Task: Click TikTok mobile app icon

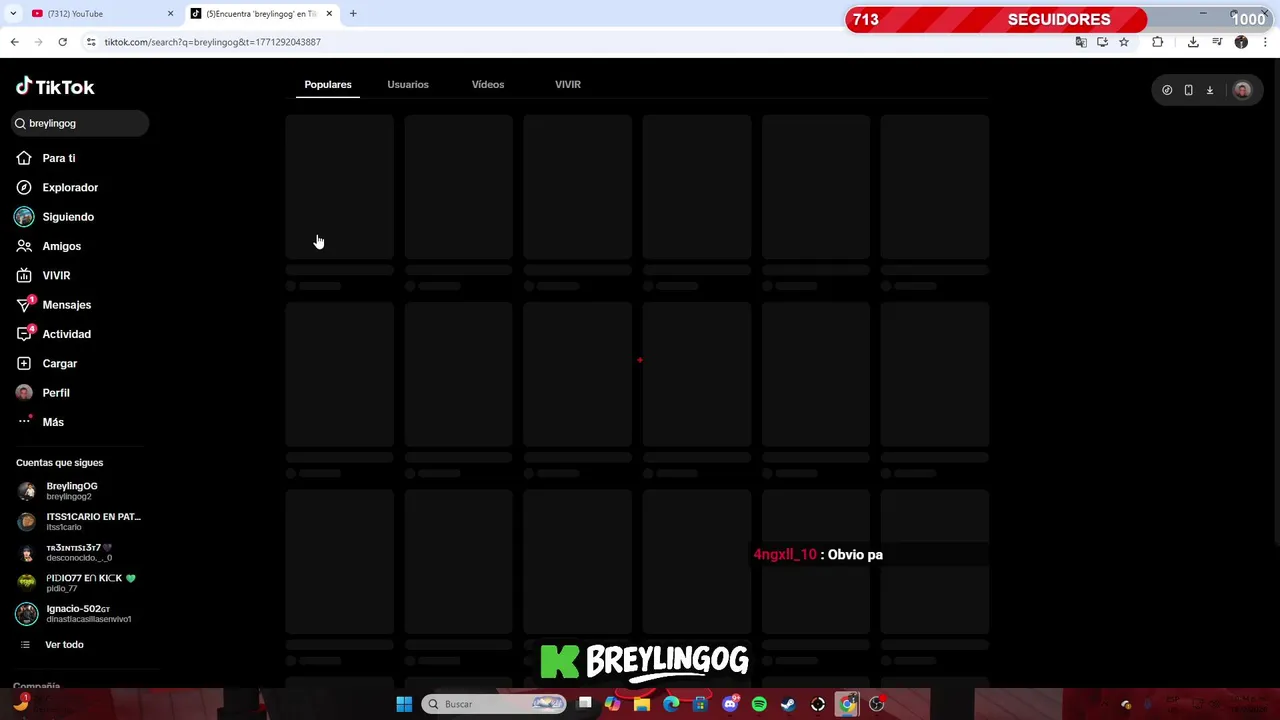Action: pyautogui.click(x=1188, y=90)
